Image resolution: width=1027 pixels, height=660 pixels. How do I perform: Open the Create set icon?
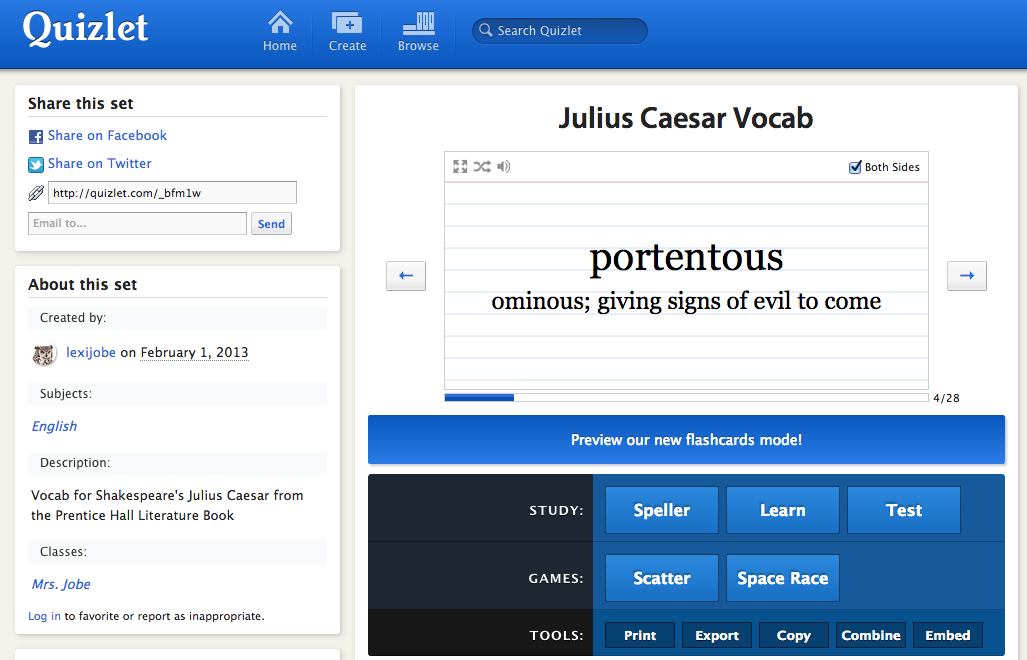347,23
